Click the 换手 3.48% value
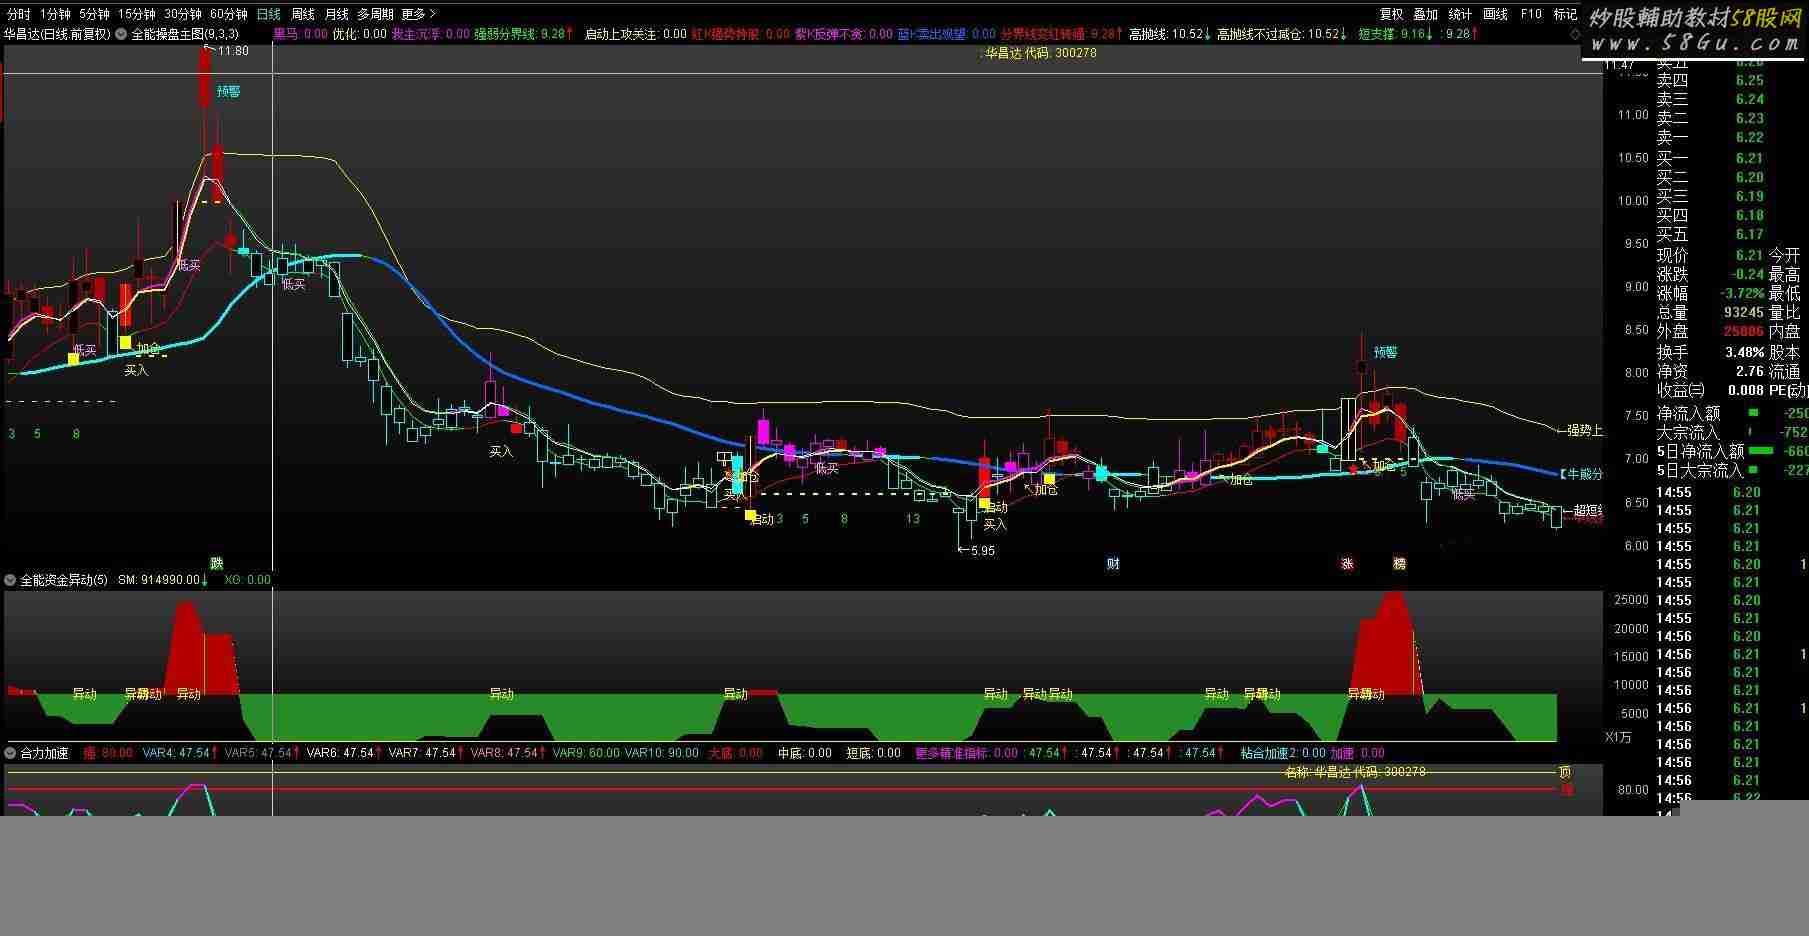Viewport: 1809px width, 936px height. click(x=1745, y=352)
